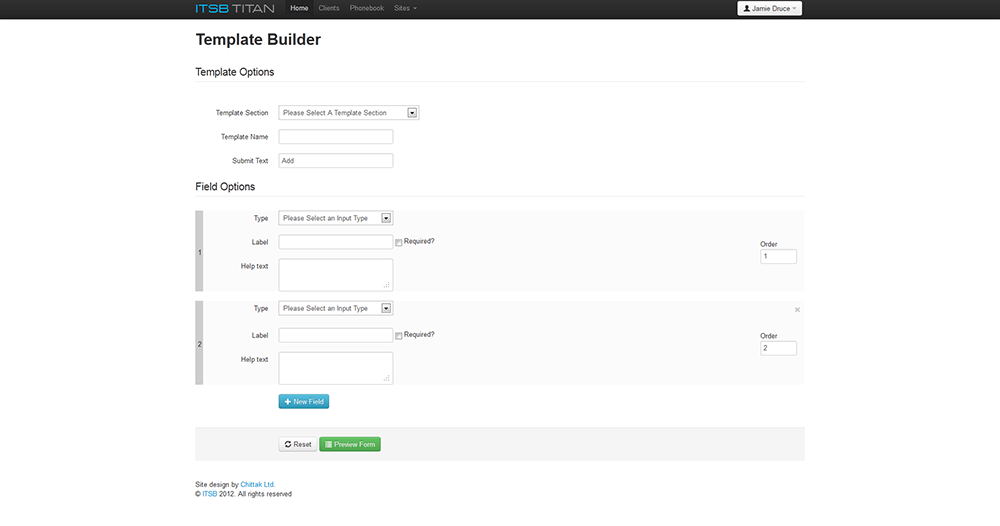Add a field with New Field button

pos(303,401)
